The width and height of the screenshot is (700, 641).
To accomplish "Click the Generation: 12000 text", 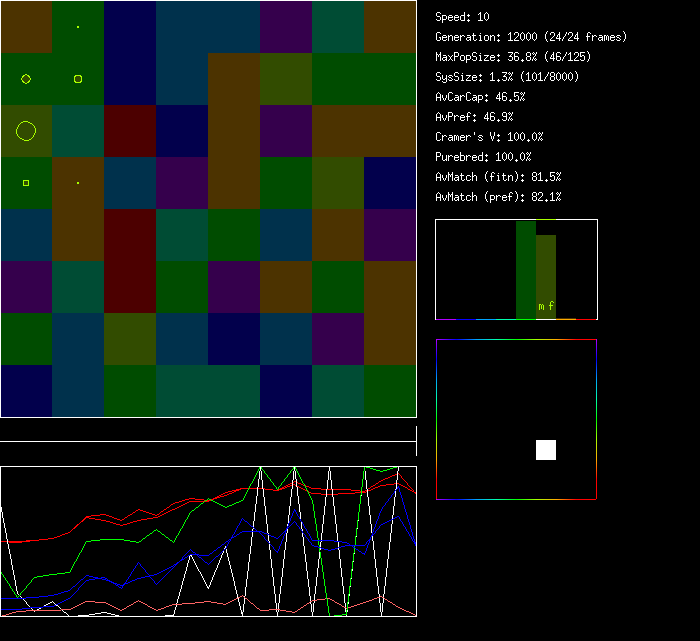I will [x=531, y=37].
